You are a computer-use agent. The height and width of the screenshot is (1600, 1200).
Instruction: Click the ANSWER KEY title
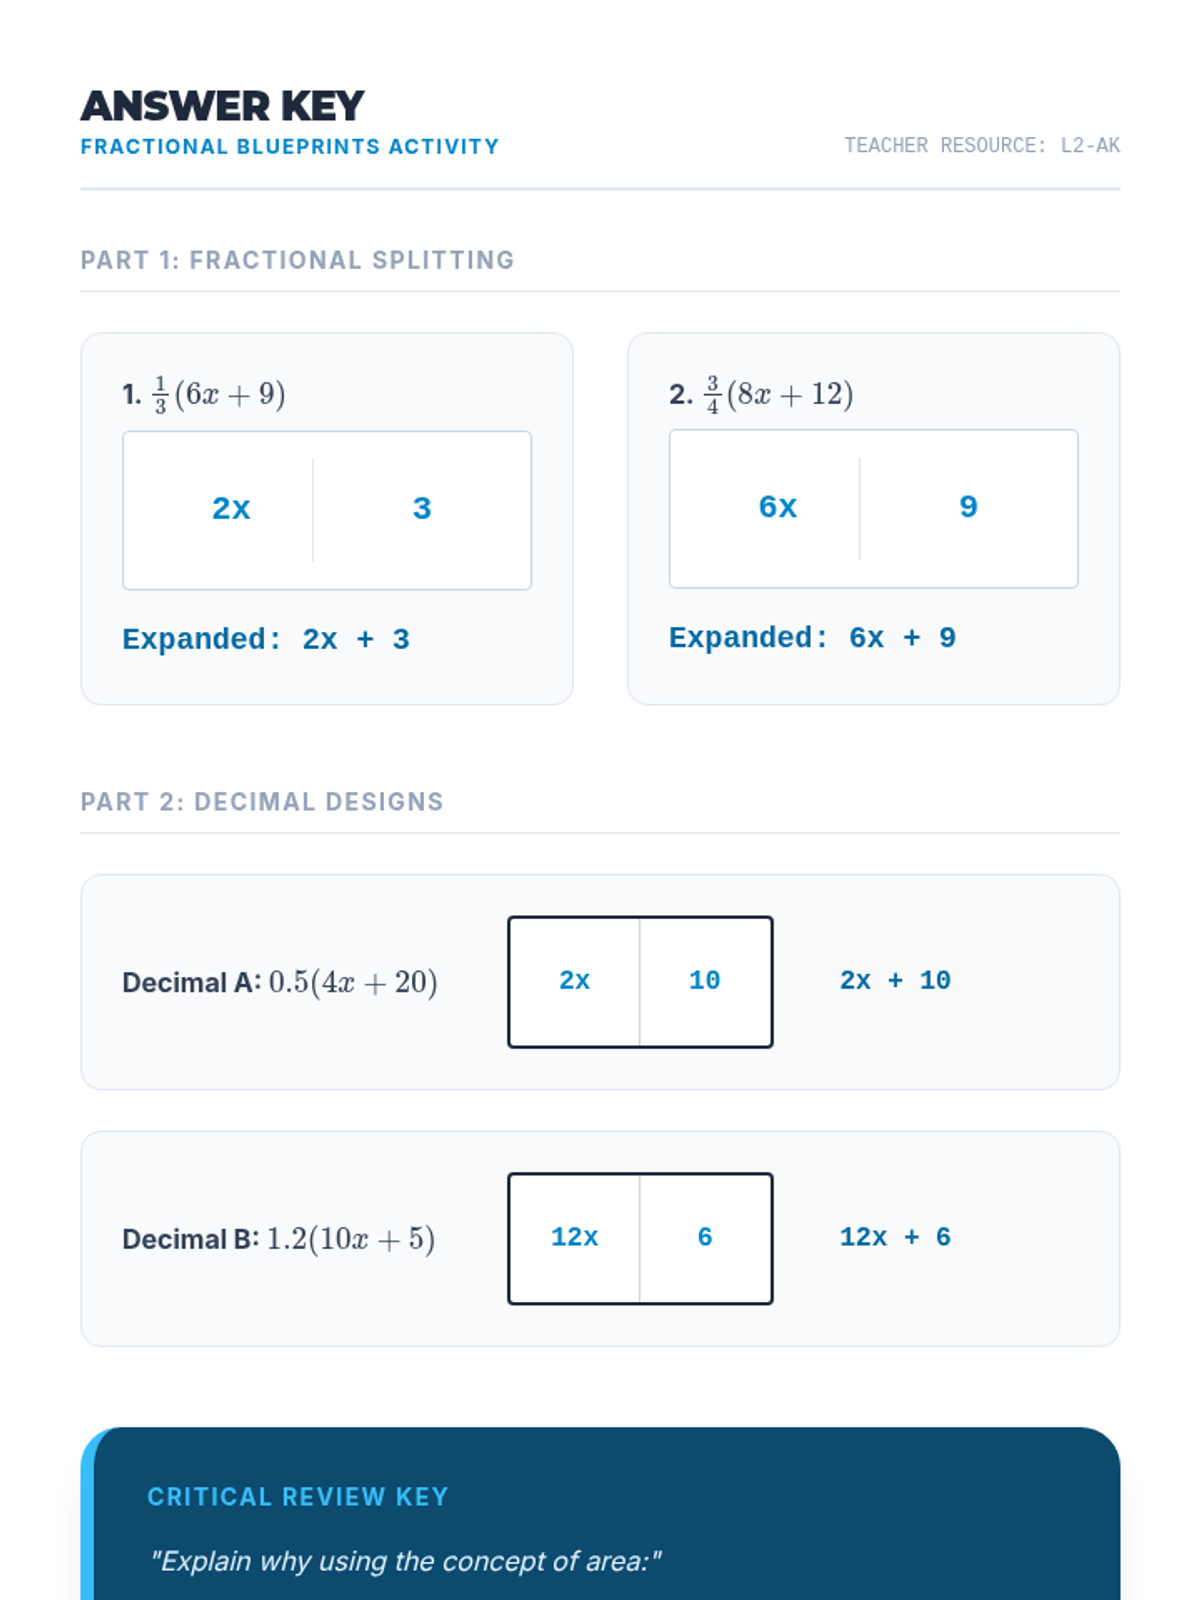[222, 106]
